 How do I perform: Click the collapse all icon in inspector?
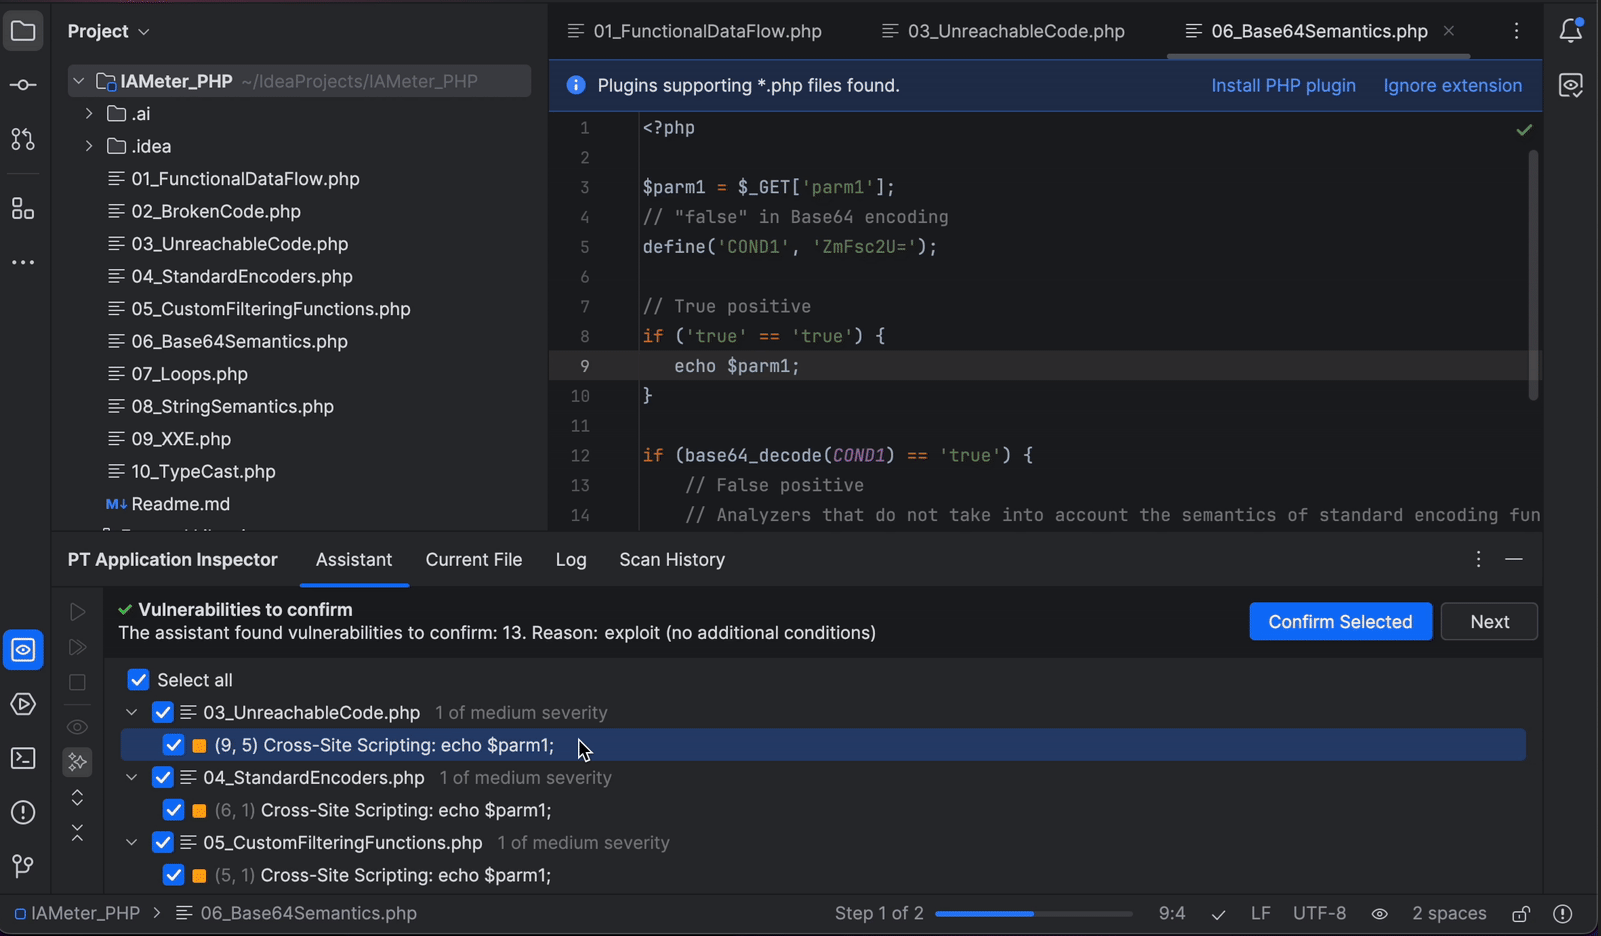click(x=77, y=833)
